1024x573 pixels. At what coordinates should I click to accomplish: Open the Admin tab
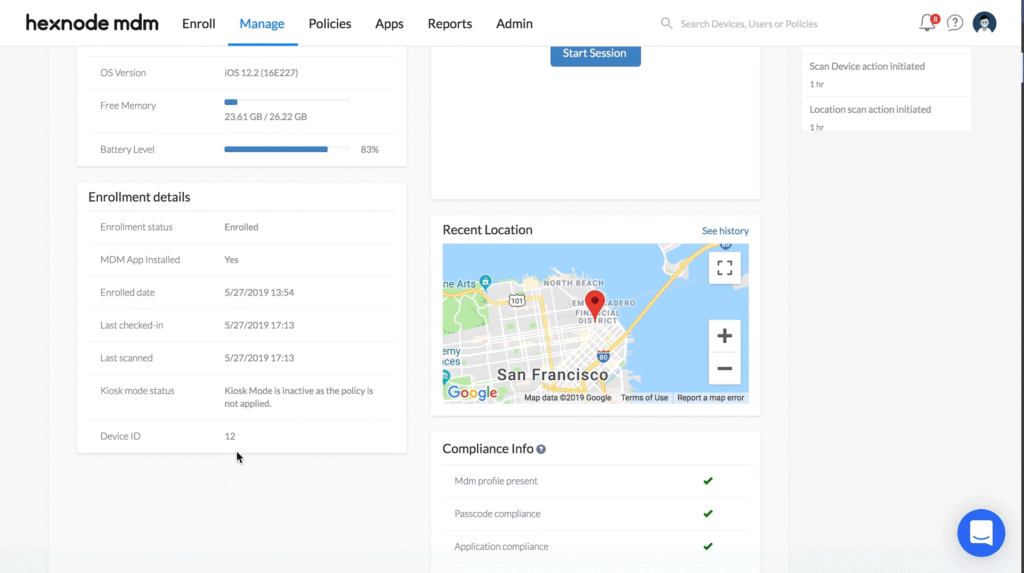514,23
